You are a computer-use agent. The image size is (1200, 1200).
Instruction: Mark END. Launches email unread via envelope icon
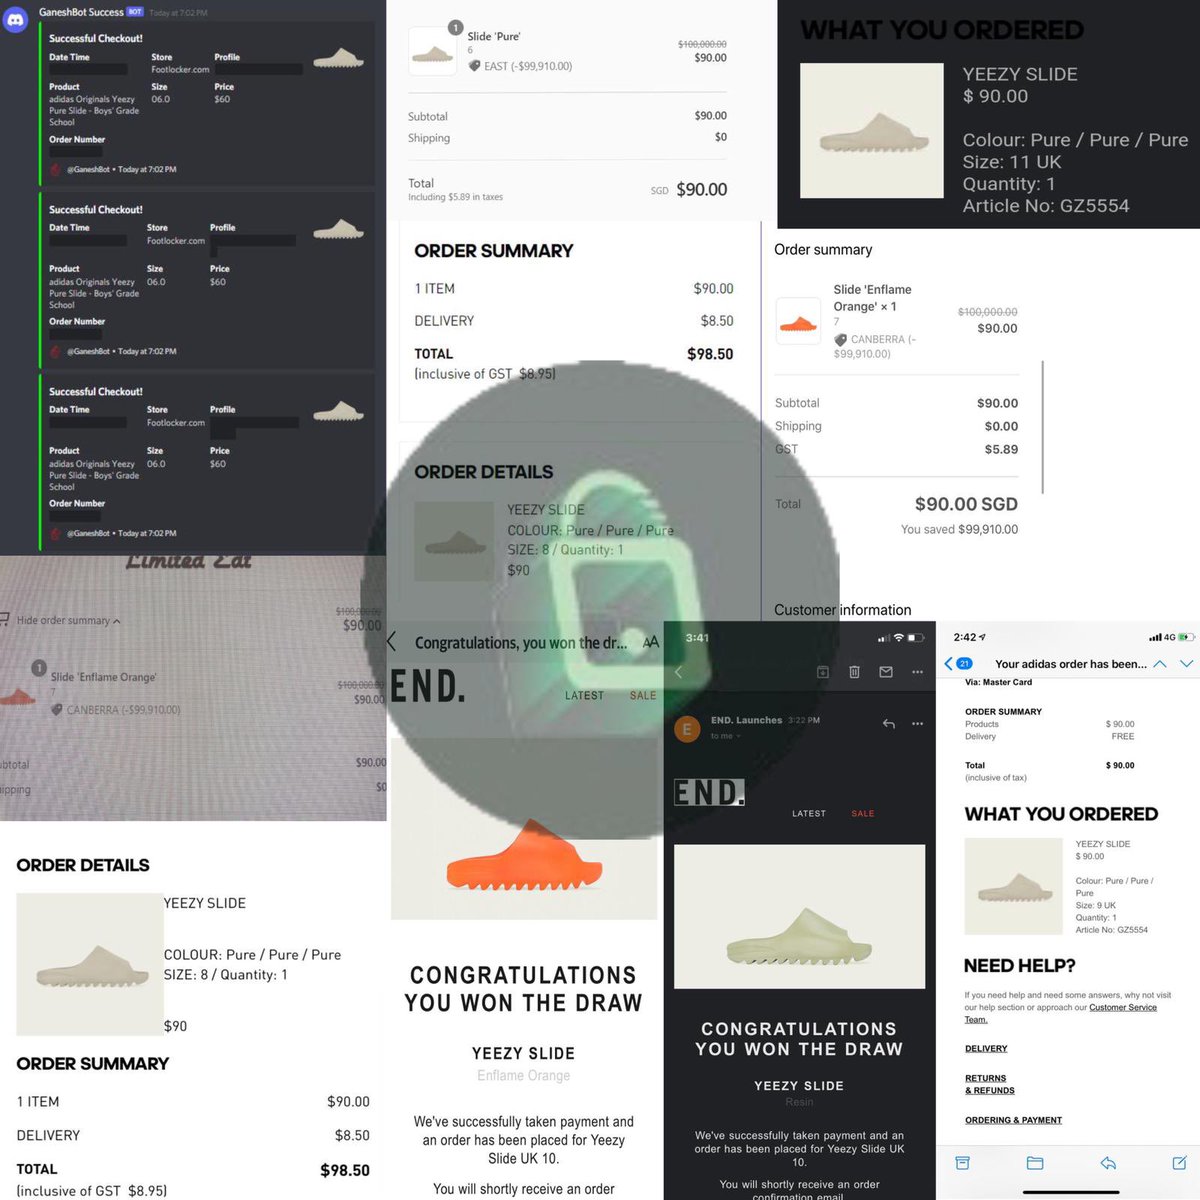point(886,672)
